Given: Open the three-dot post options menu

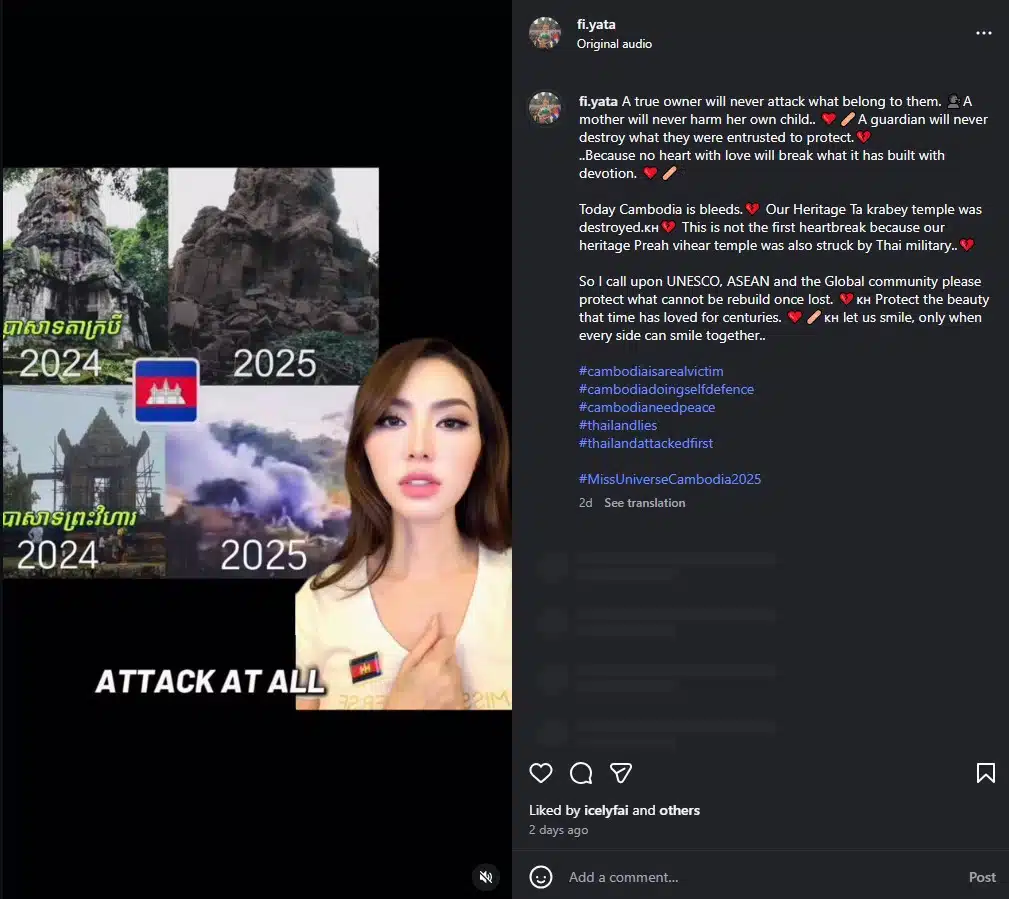Looking at the screenshot, I should (984, 32).
